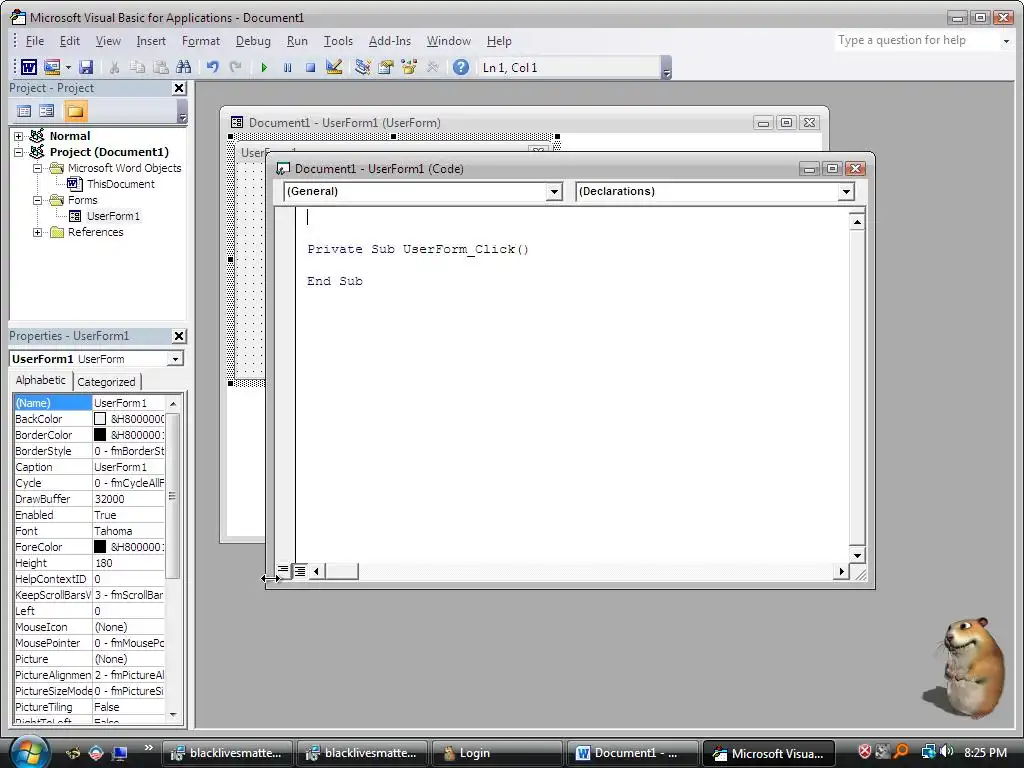Click View Object icon in Project panel
Screen dimensions: 1024x768
point(47,111)
